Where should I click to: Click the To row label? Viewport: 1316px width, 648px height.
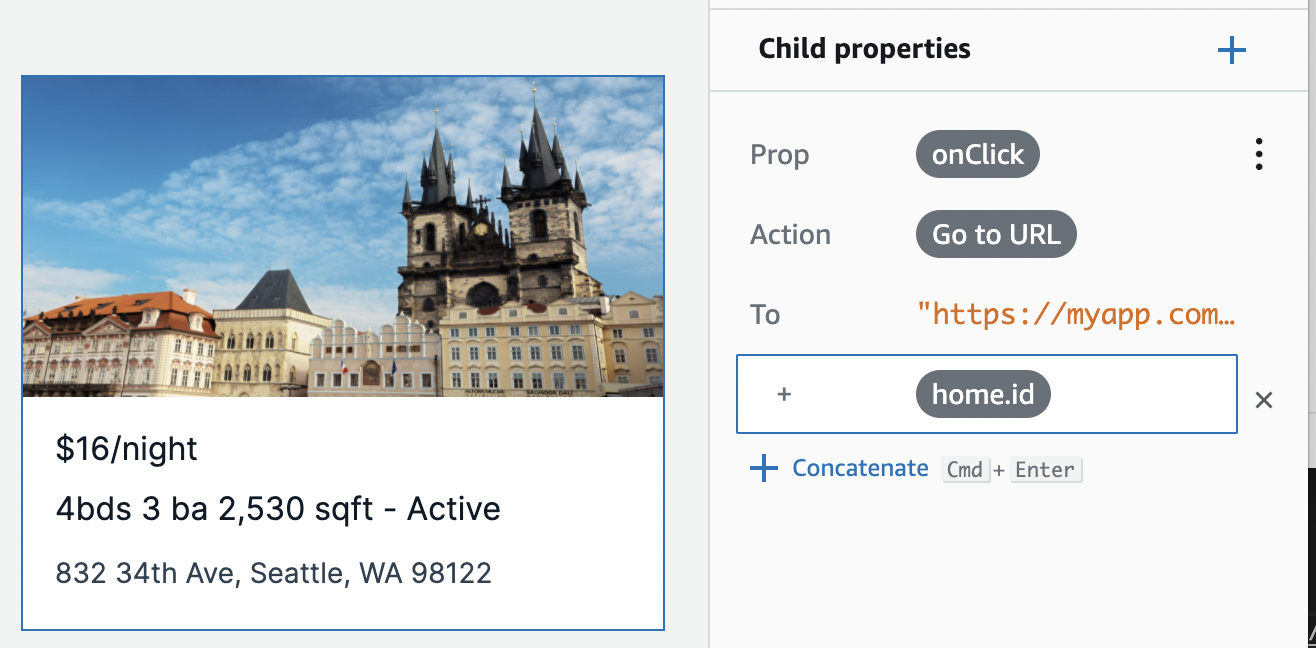pos(765,314)
